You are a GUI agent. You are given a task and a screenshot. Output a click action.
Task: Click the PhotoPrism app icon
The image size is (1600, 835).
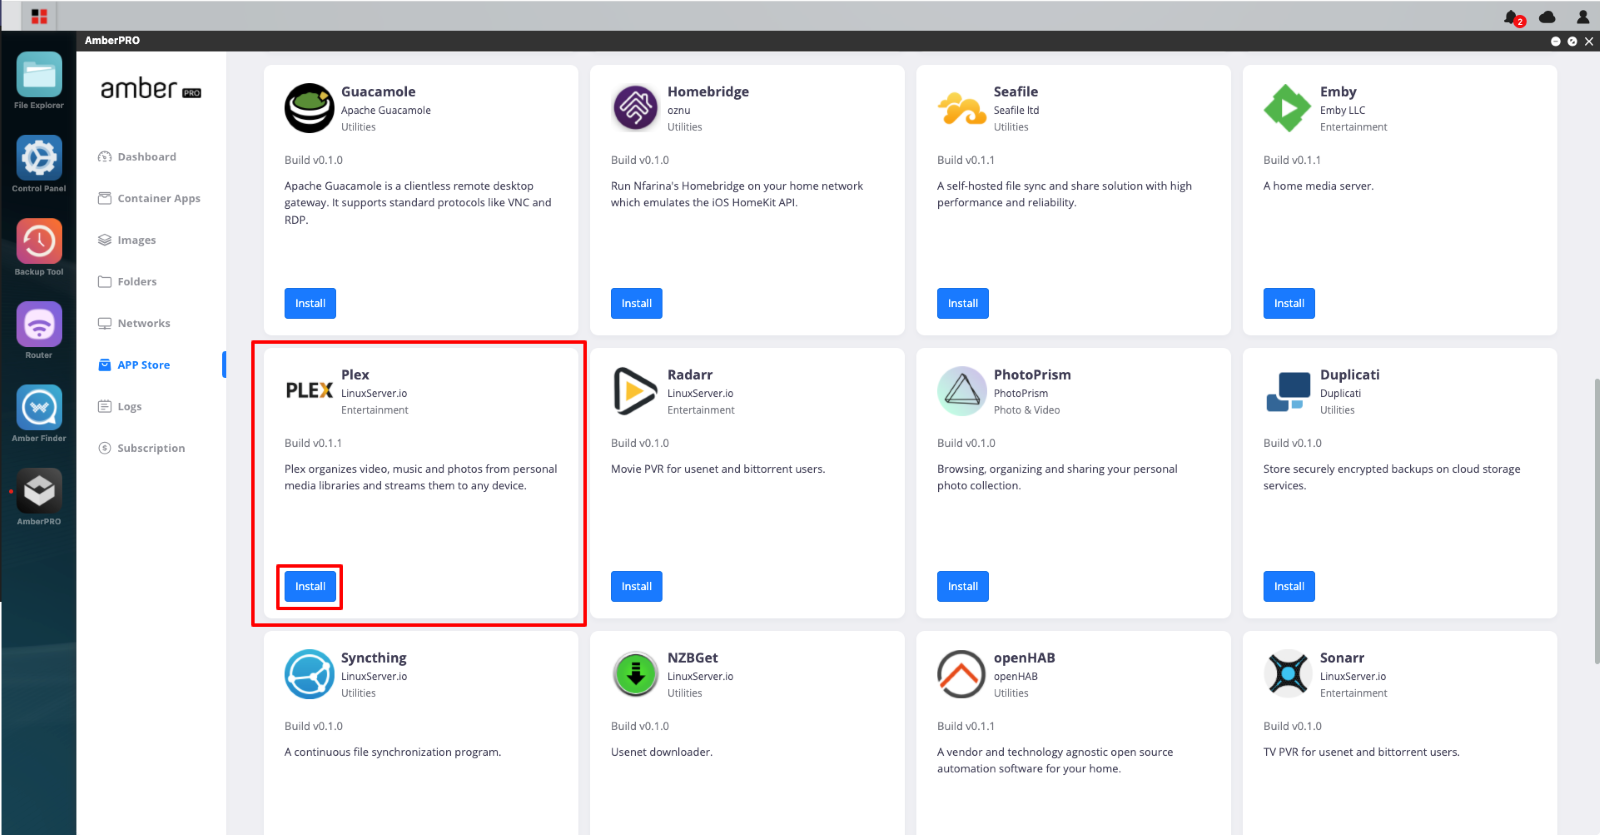tap(962, 391)
